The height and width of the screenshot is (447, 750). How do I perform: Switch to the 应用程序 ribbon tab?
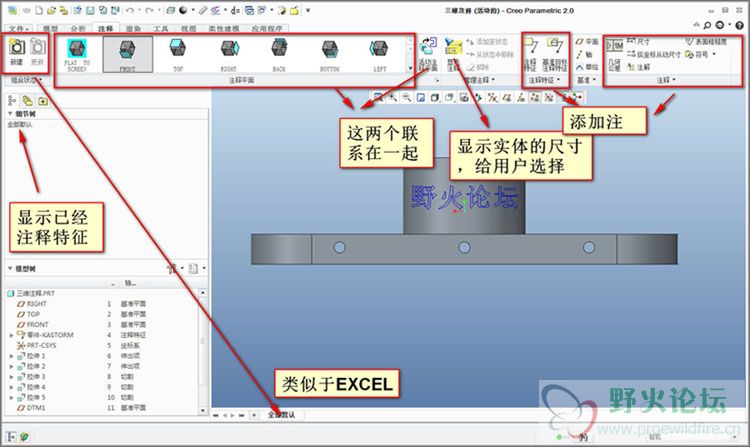click(x=267, y=29)
